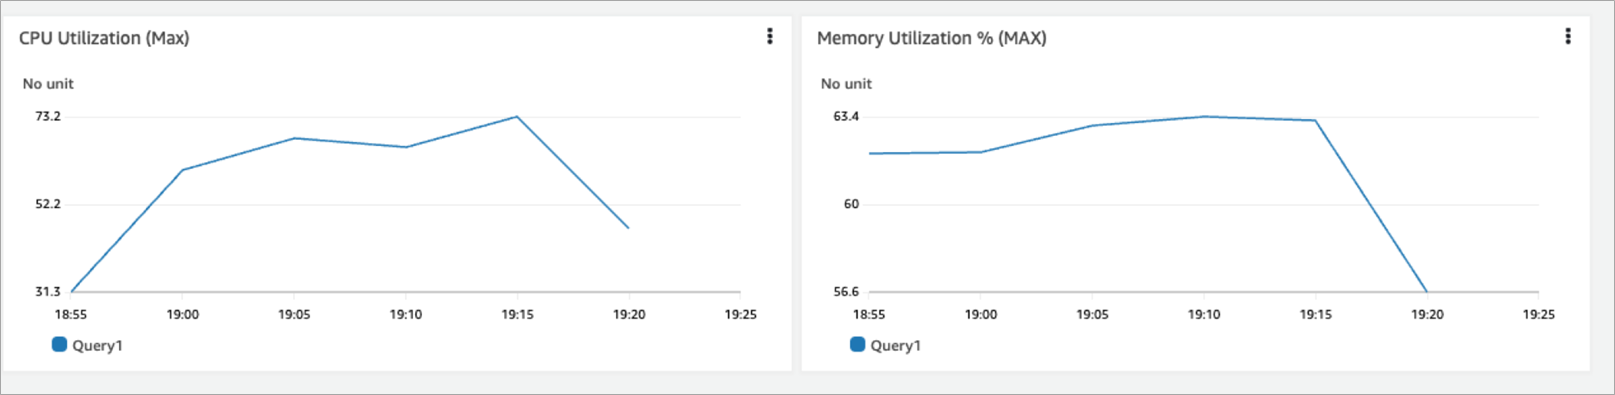The height and width of the screenshot is (395, 1615).
Task: Click the 63.4 y-axis label on Memory chart
Action: (x=846, y=116)
